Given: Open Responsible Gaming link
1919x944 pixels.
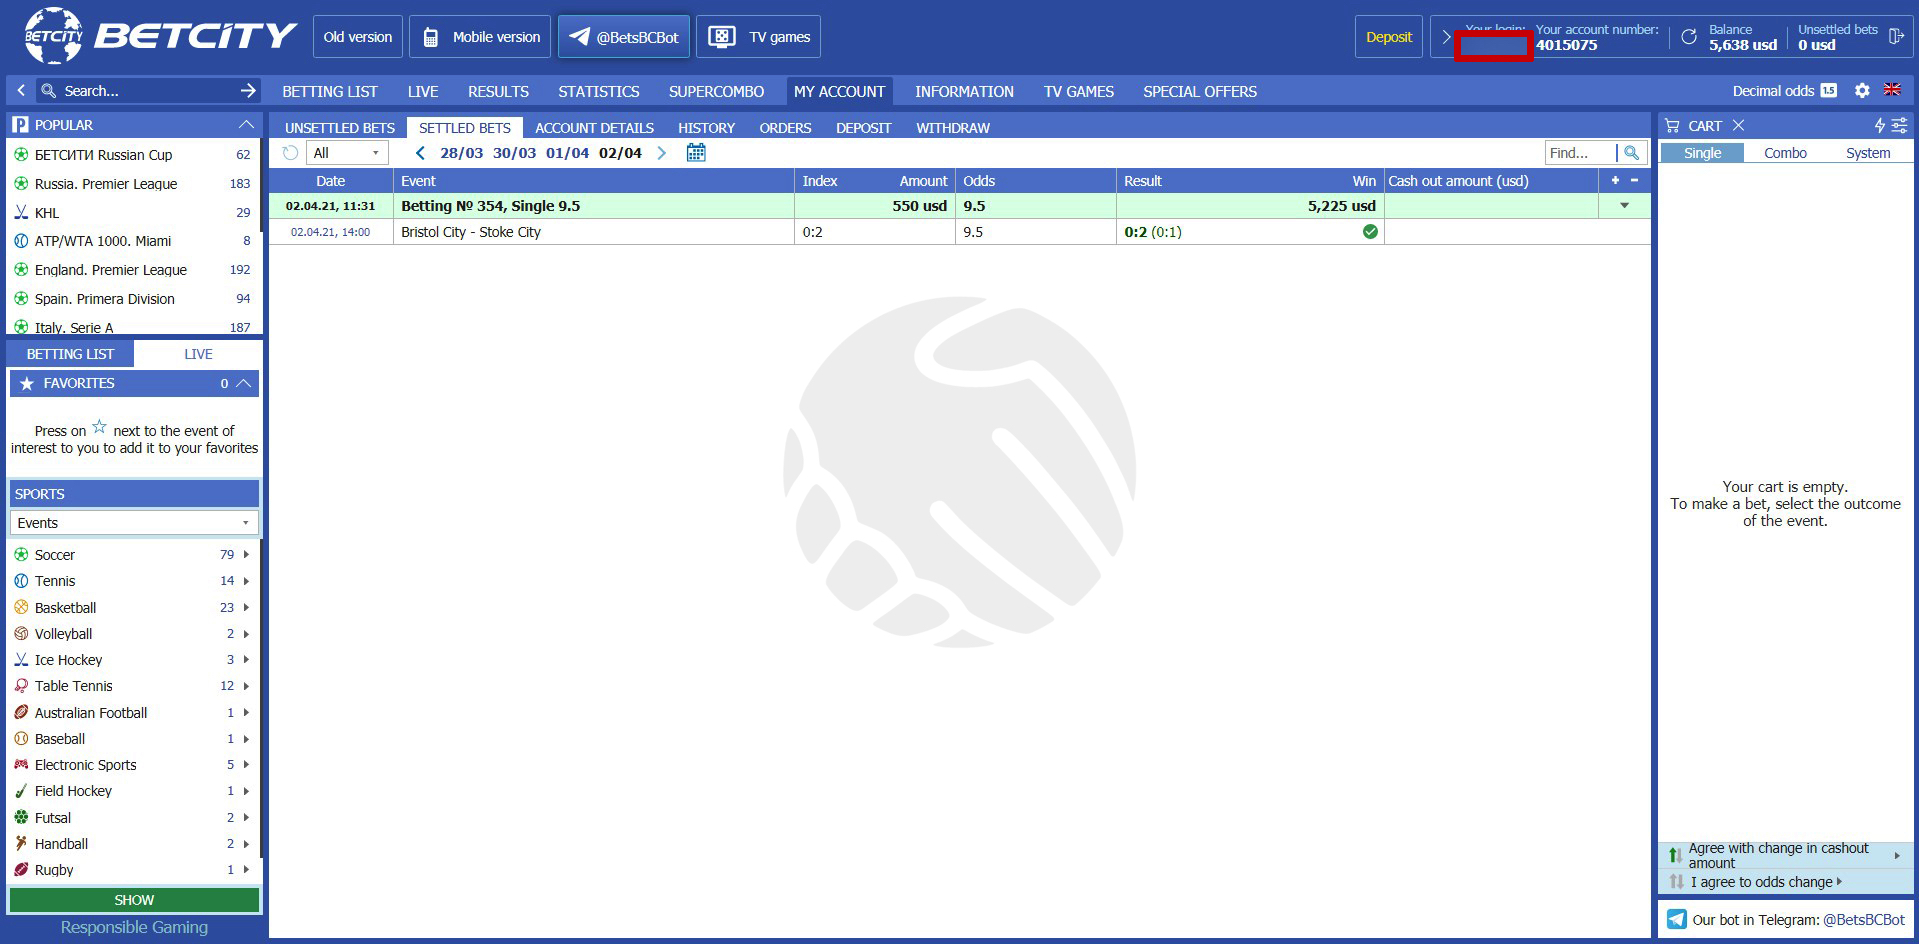Looking at the screenshot, I should tap(134, 927).
